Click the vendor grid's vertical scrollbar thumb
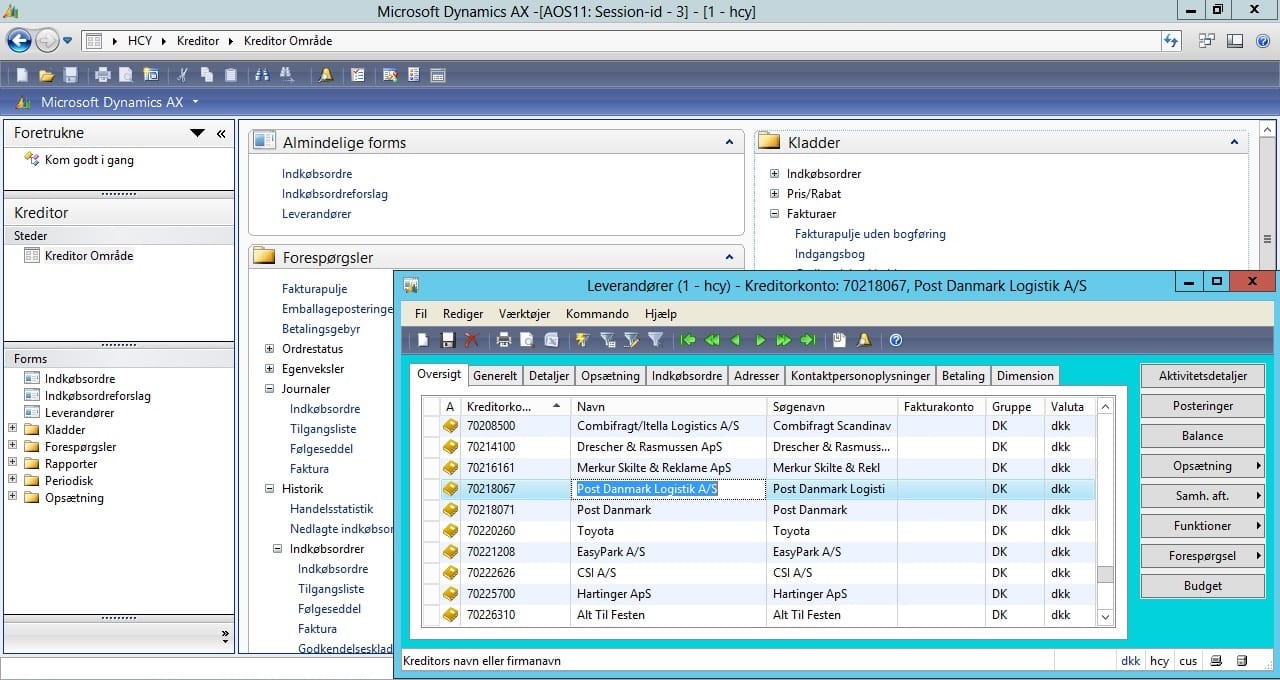 point(1105,574)
